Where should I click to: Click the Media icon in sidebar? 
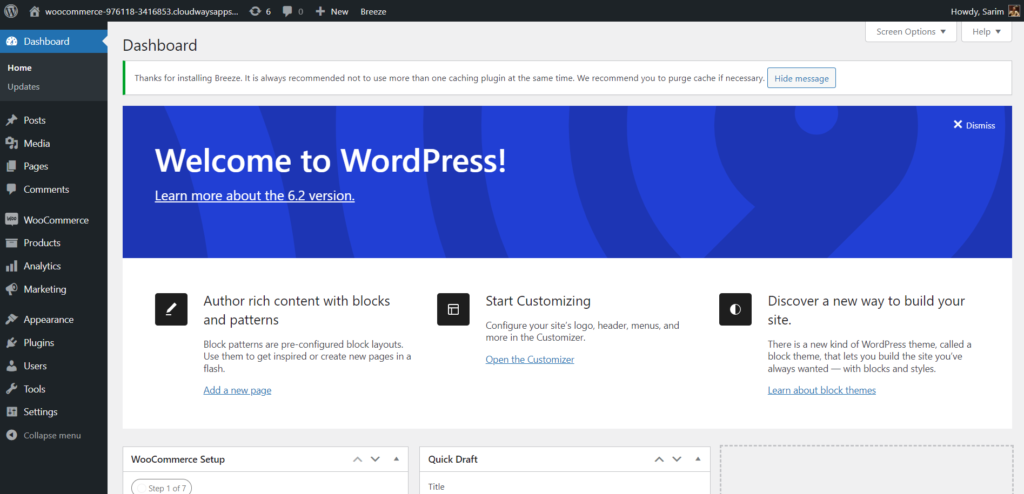point(11,143)
